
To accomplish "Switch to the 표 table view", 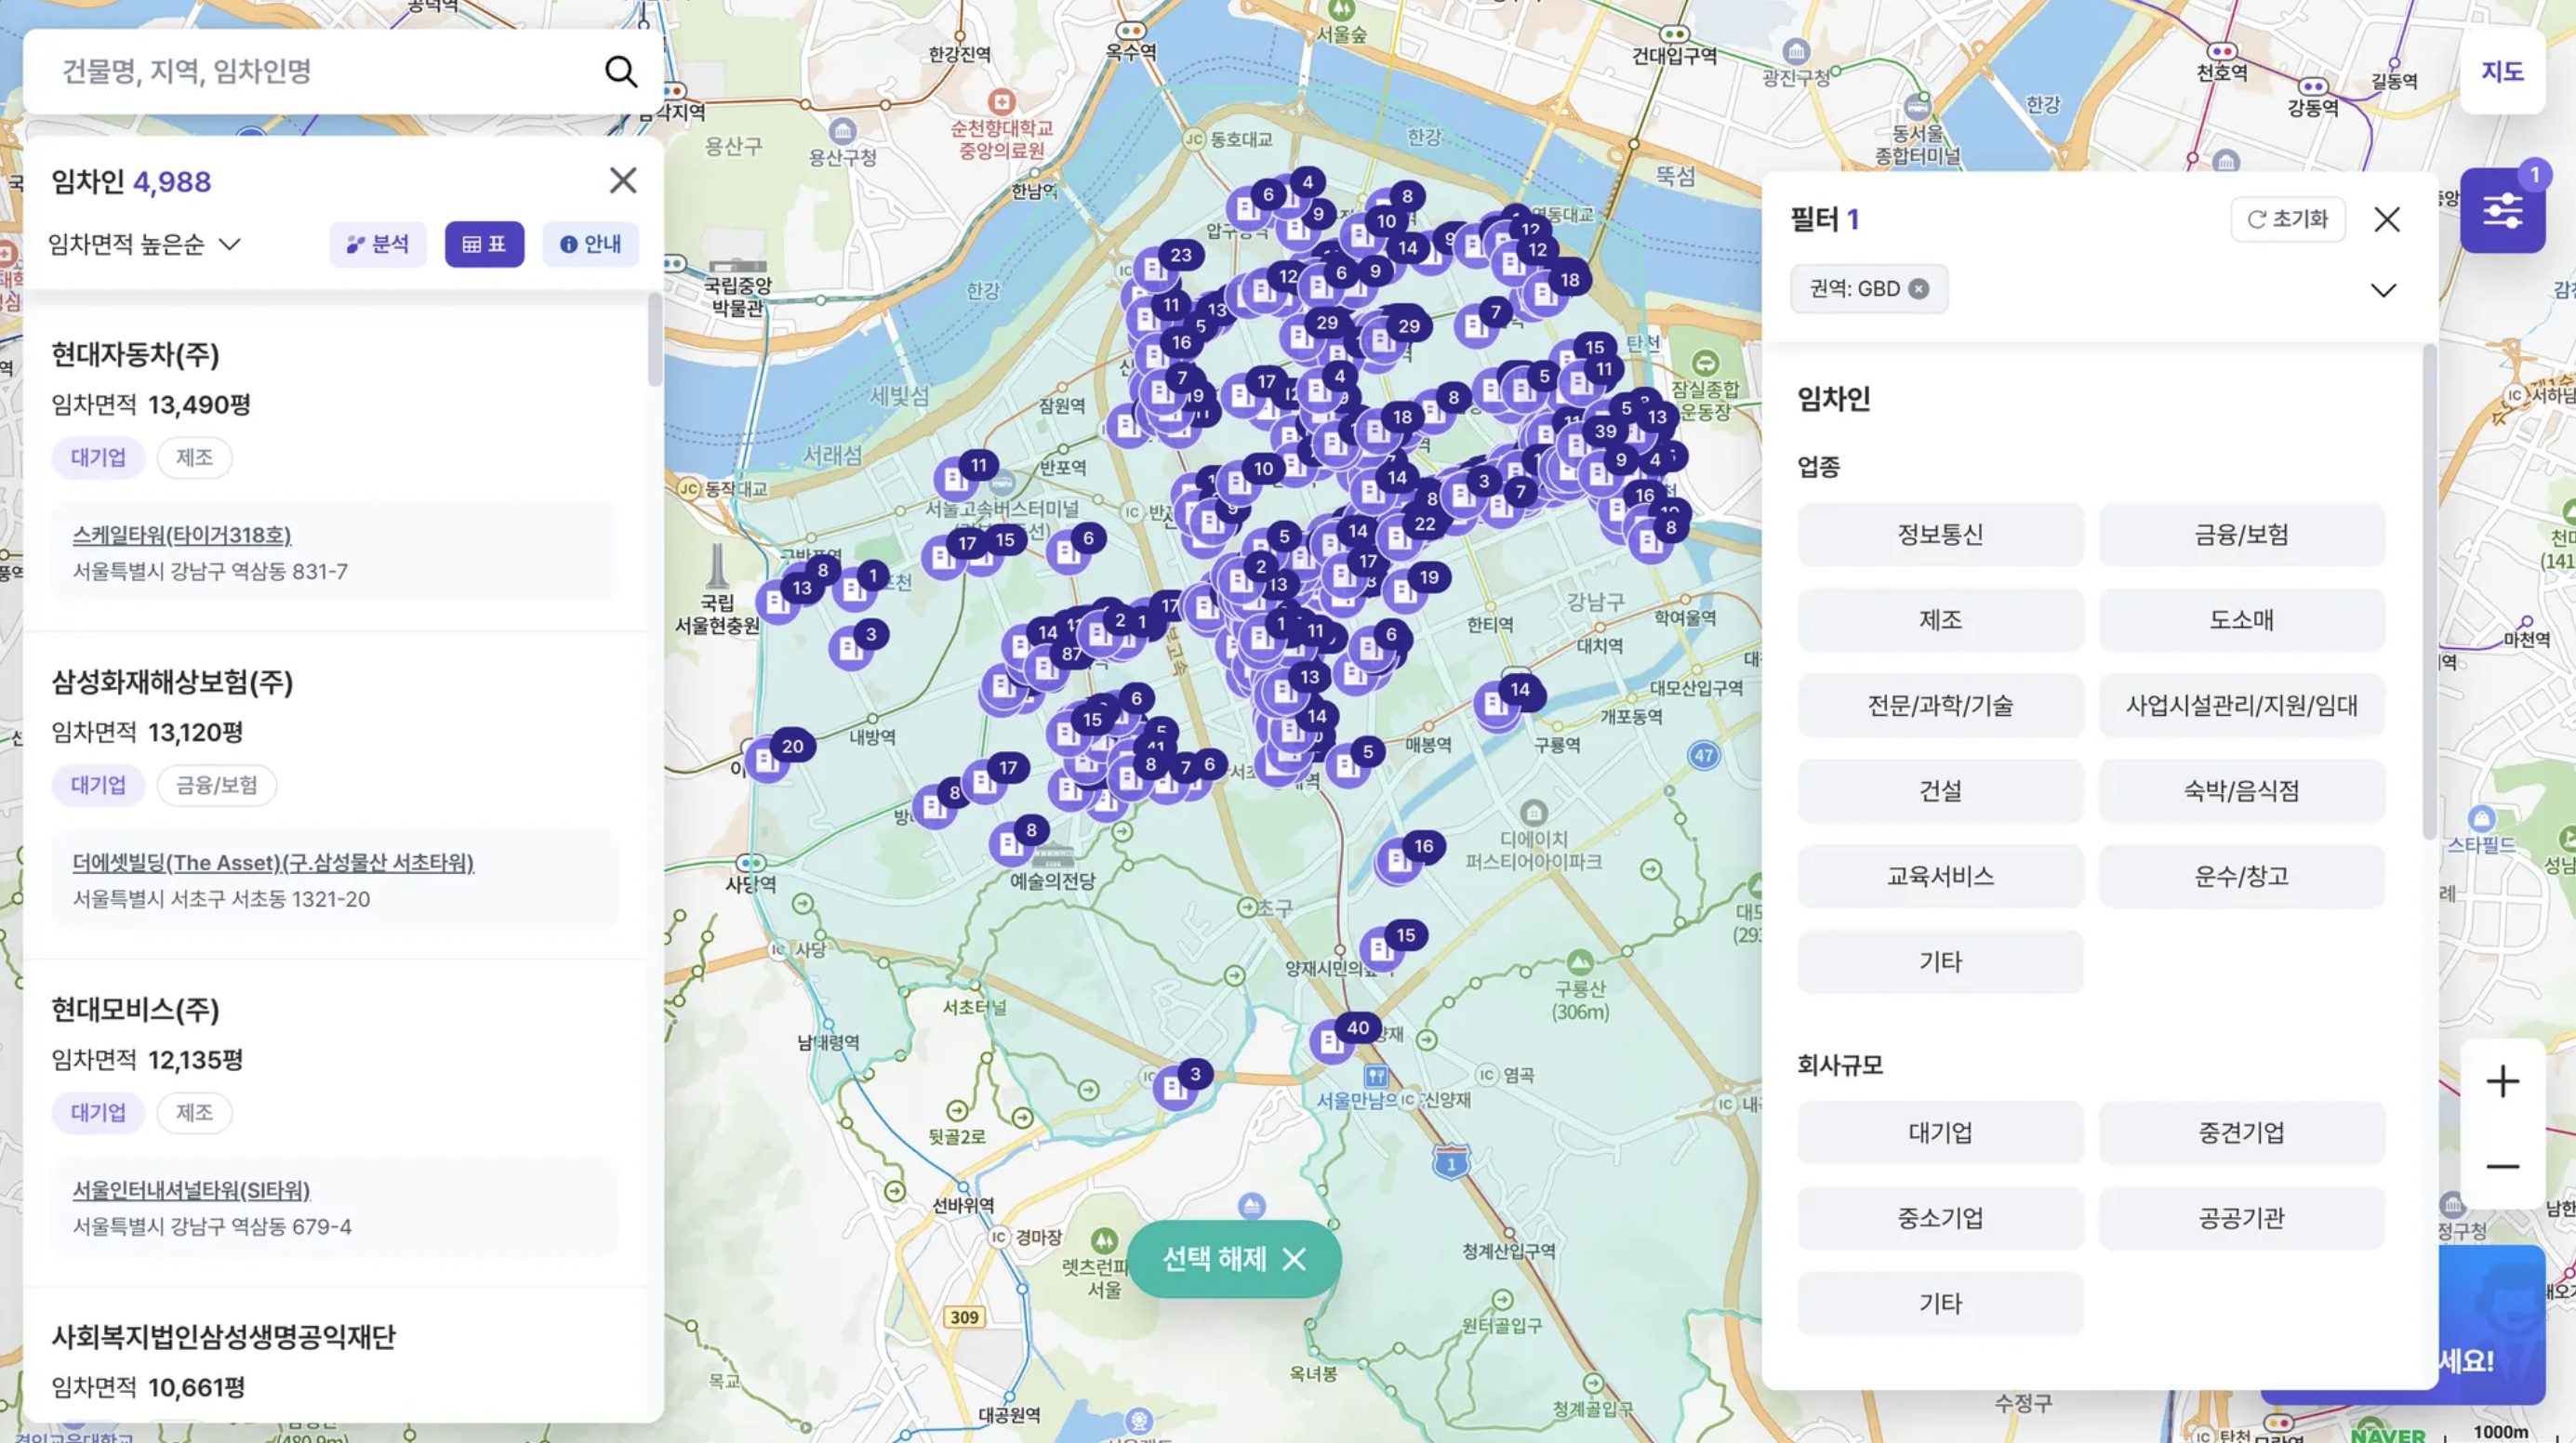I will 484,244.
